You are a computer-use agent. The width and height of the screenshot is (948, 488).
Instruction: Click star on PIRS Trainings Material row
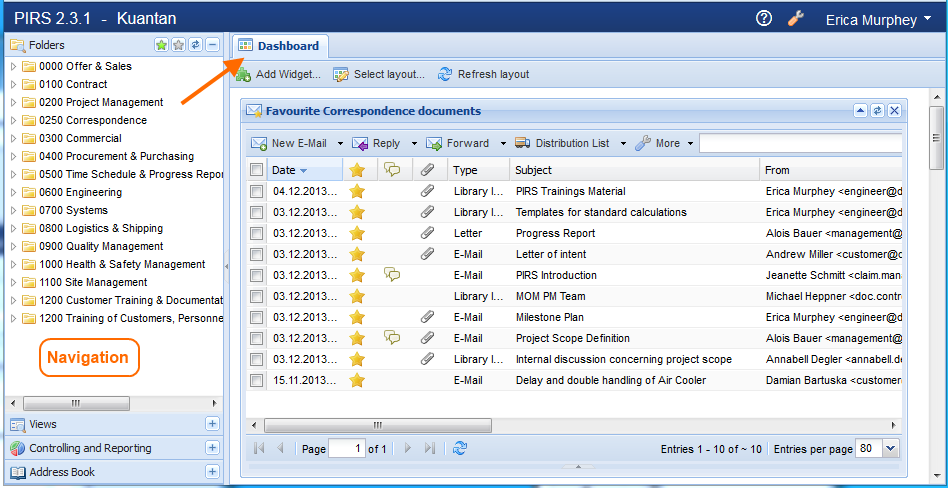(x=357, y=192)
